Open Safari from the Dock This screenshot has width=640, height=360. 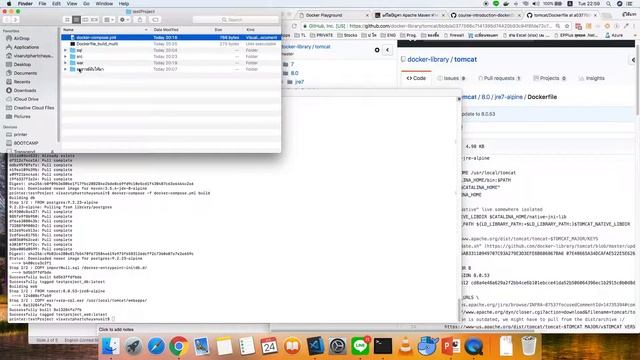point(156,346)
